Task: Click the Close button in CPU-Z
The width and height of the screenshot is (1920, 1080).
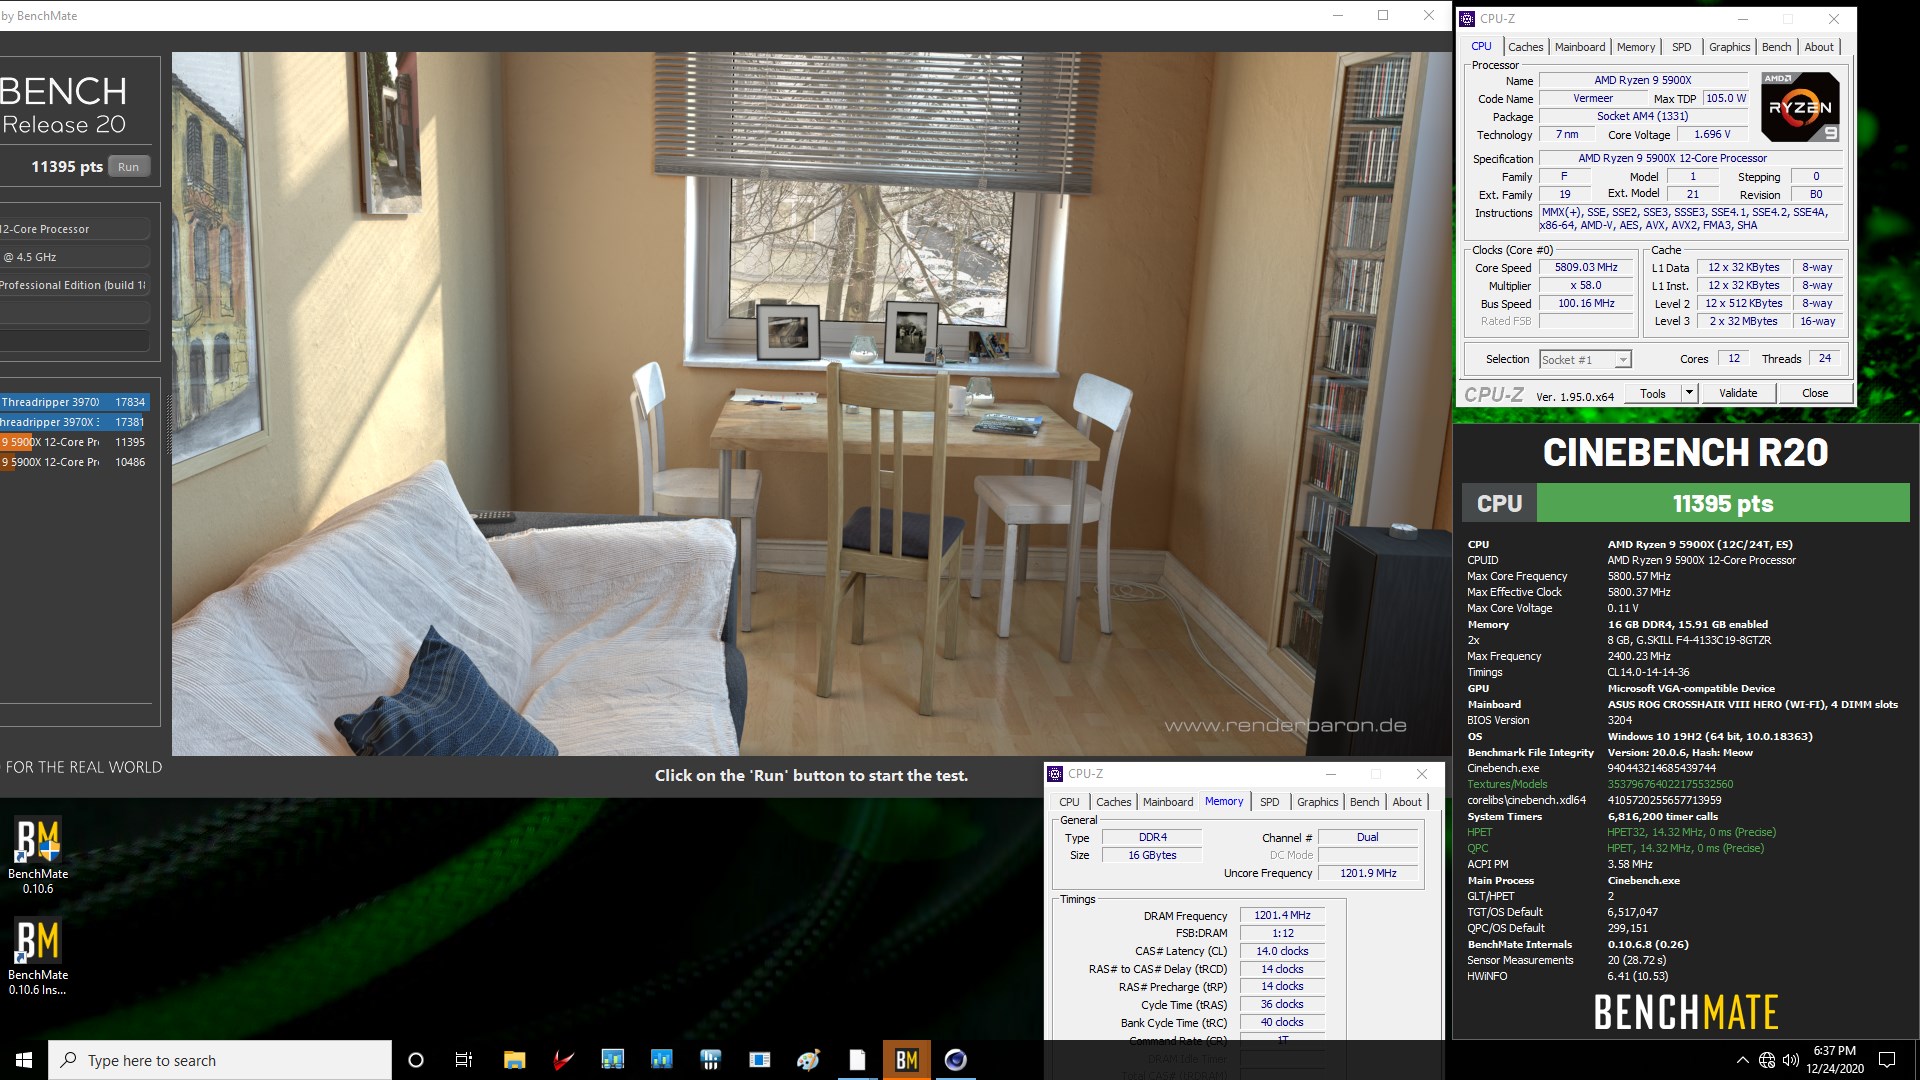Action: click(x=1815, y=393)
